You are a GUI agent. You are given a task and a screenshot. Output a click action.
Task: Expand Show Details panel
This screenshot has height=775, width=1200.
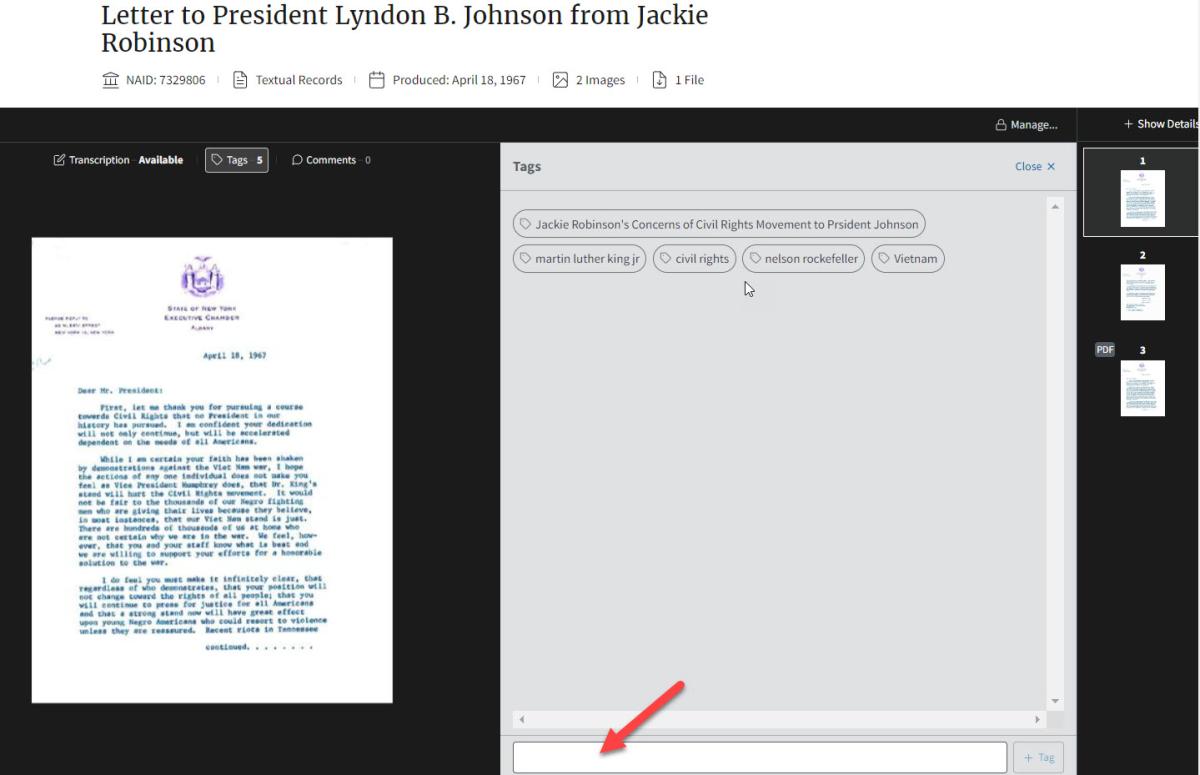1160,124
